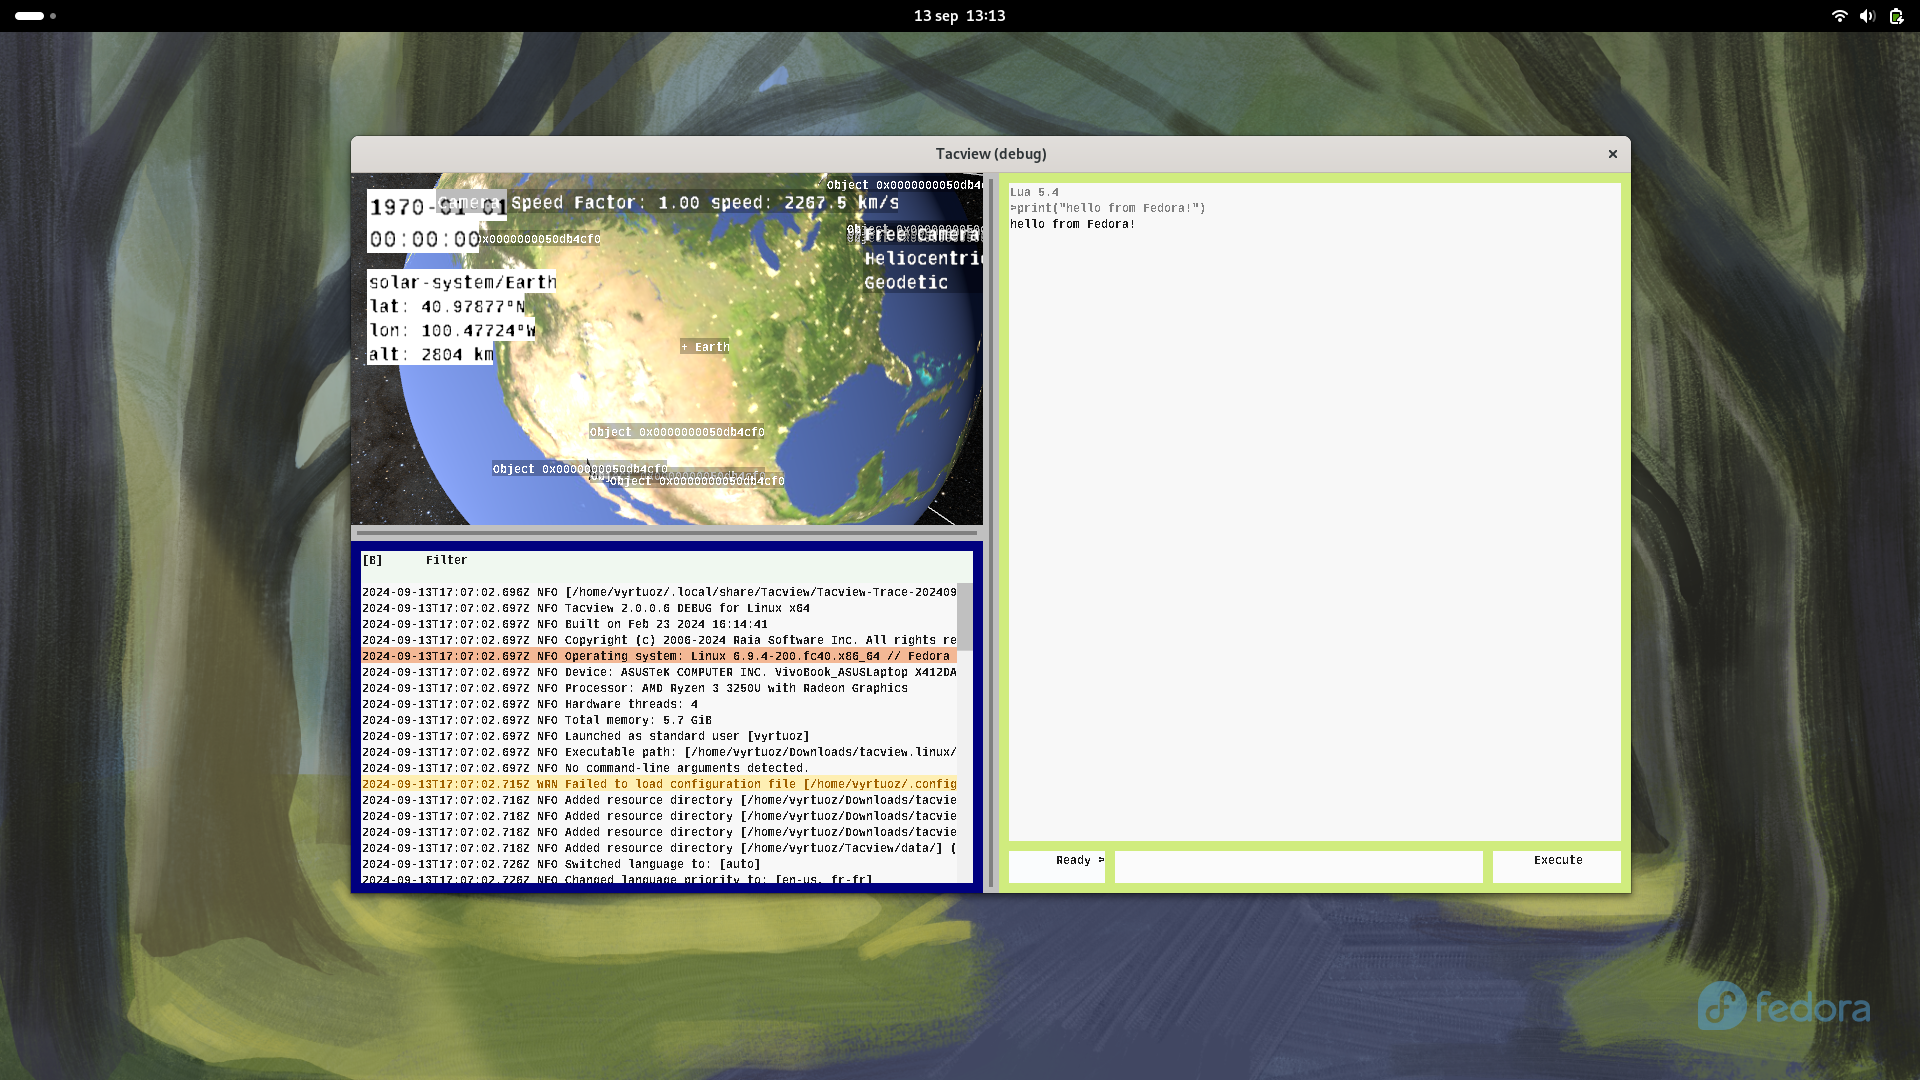Image resolution: width=1920 pixels, height=1080 pixels.
Task: Click the battery status icon in top bar
Action: [x=1896, y=16]
